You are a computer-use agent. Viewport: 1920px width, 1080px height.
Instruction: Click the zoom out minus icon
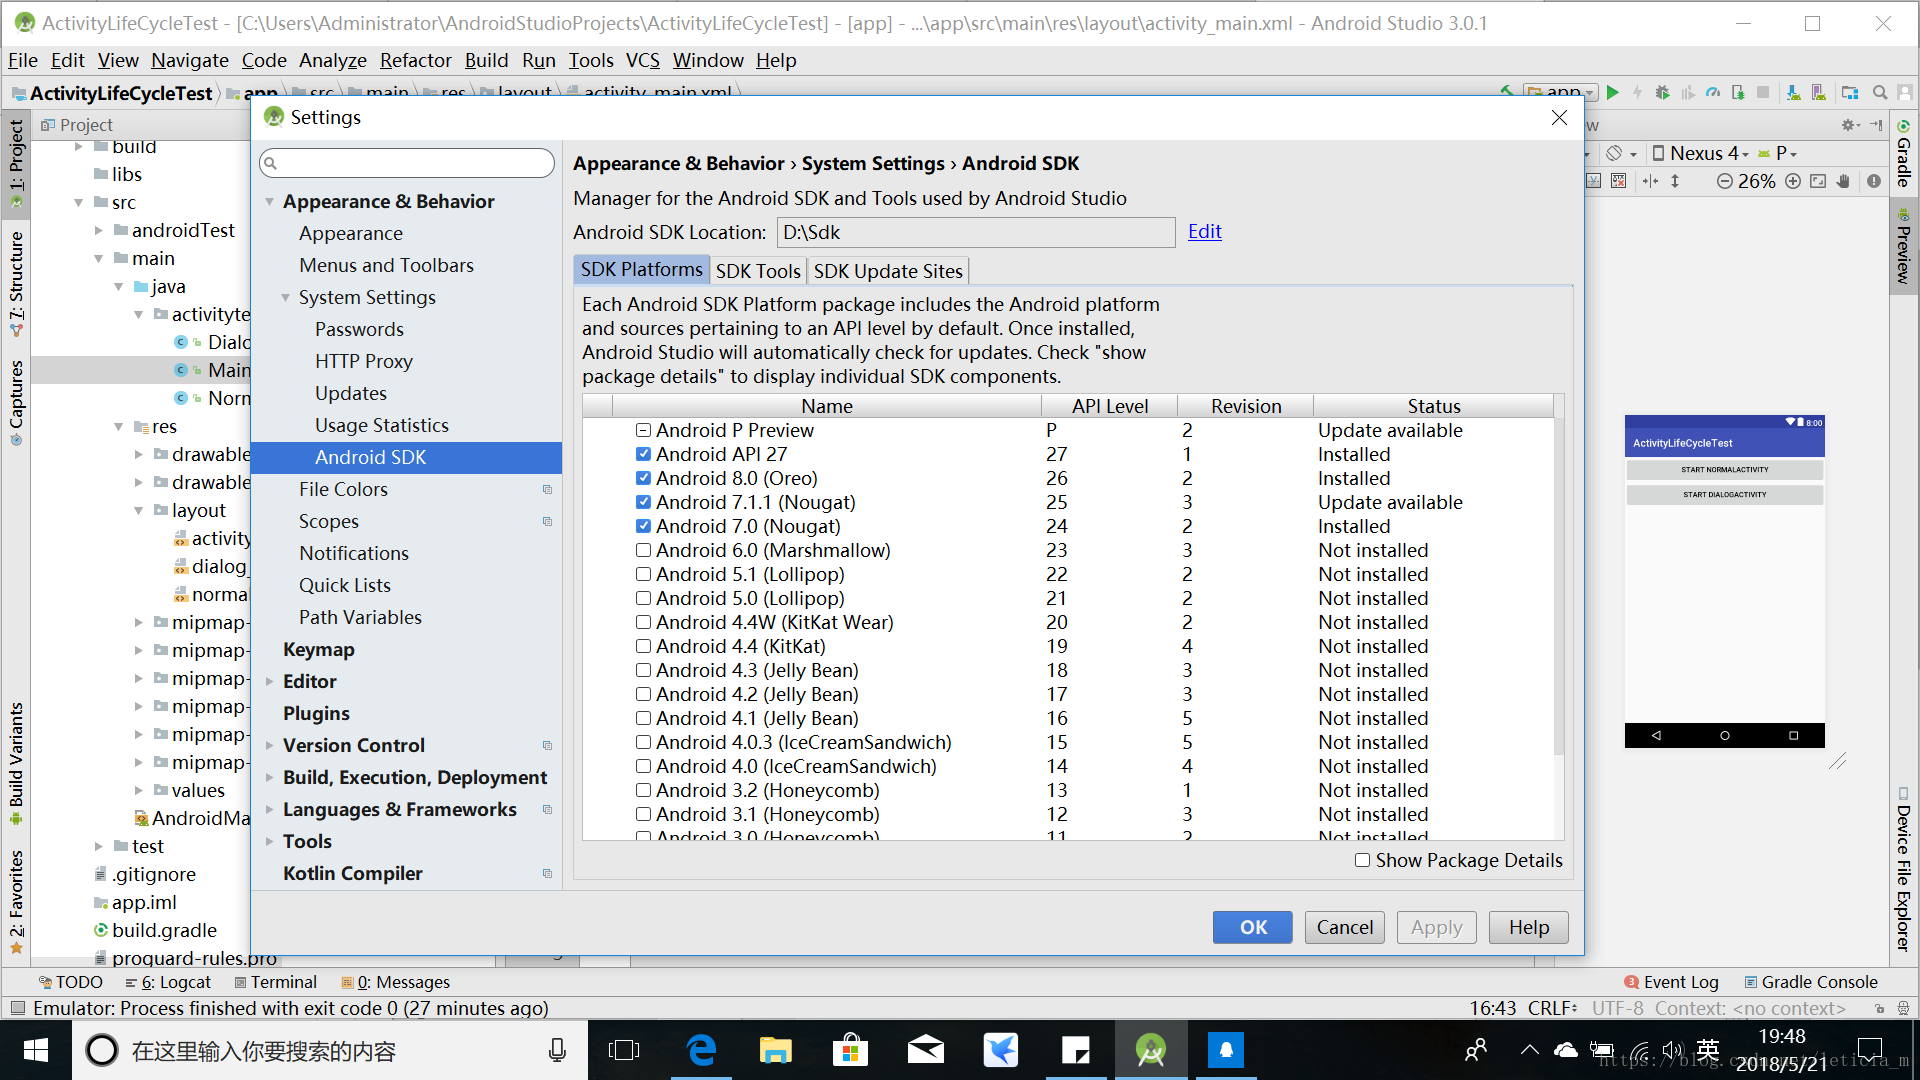(x=1725, y=181)
